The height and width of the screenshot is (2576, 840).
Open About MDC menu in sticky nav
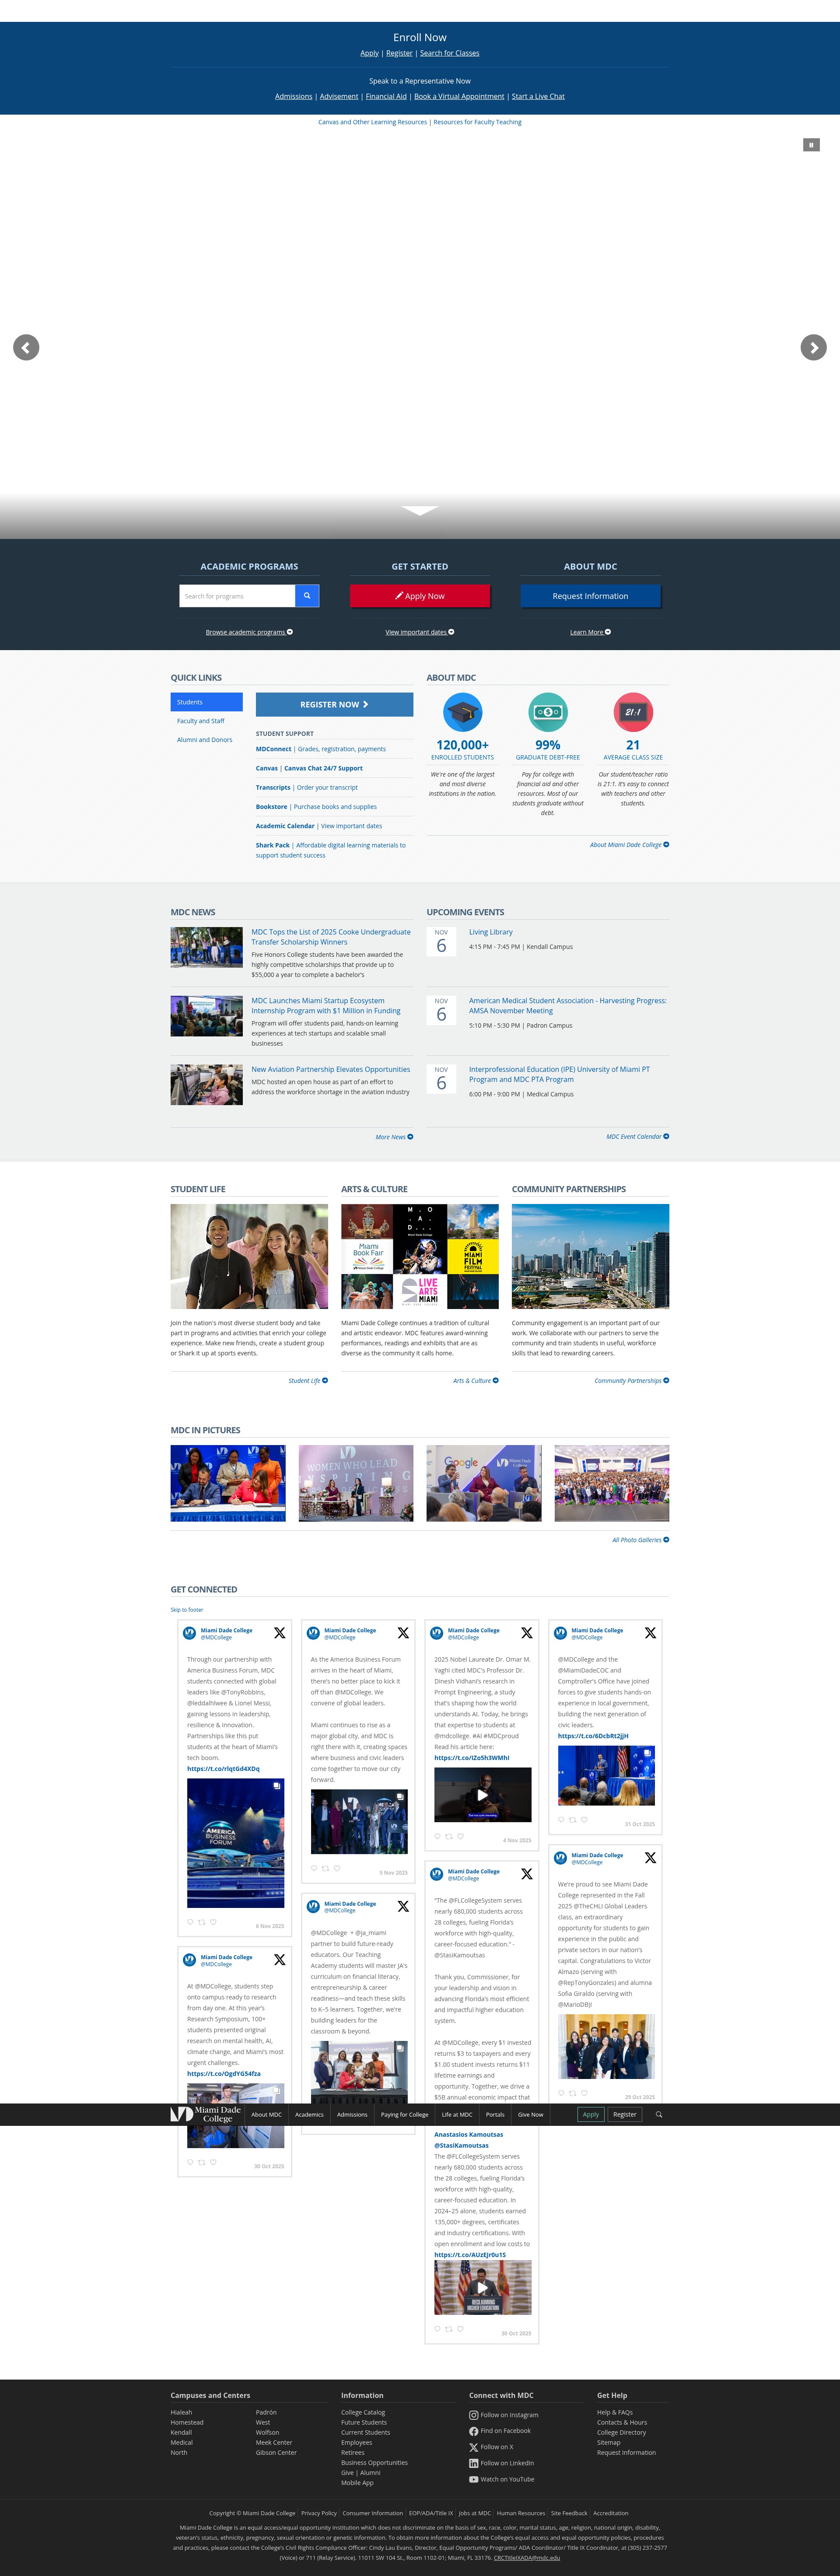(266, 2114)
